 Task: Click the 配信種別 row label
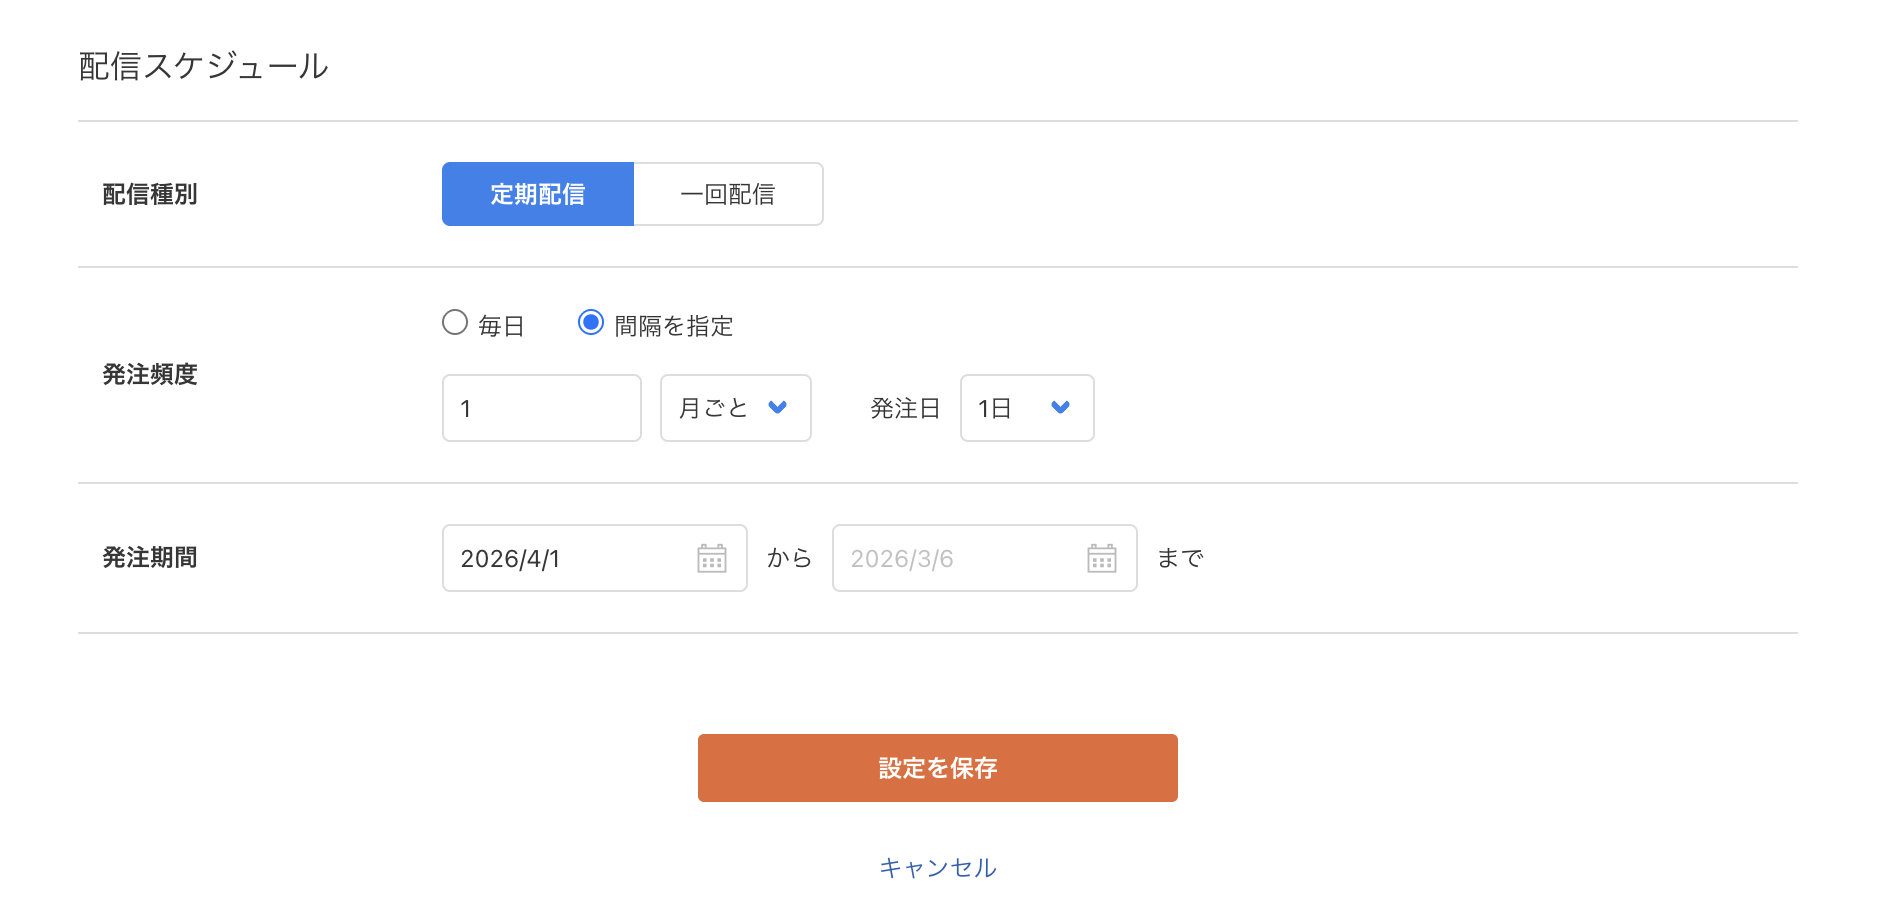tap(151, 193)
